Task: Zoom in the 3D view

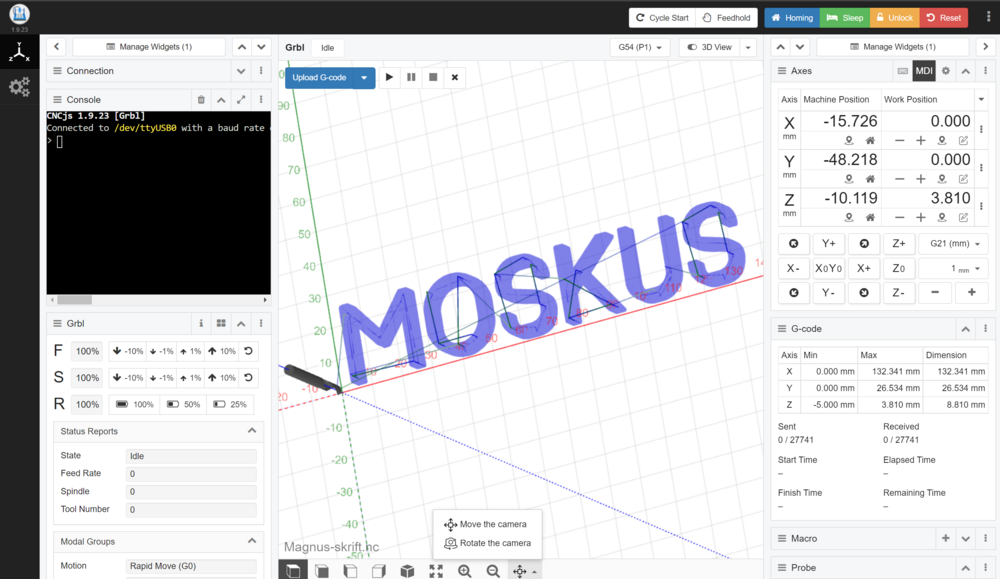Action: [465, 570]
